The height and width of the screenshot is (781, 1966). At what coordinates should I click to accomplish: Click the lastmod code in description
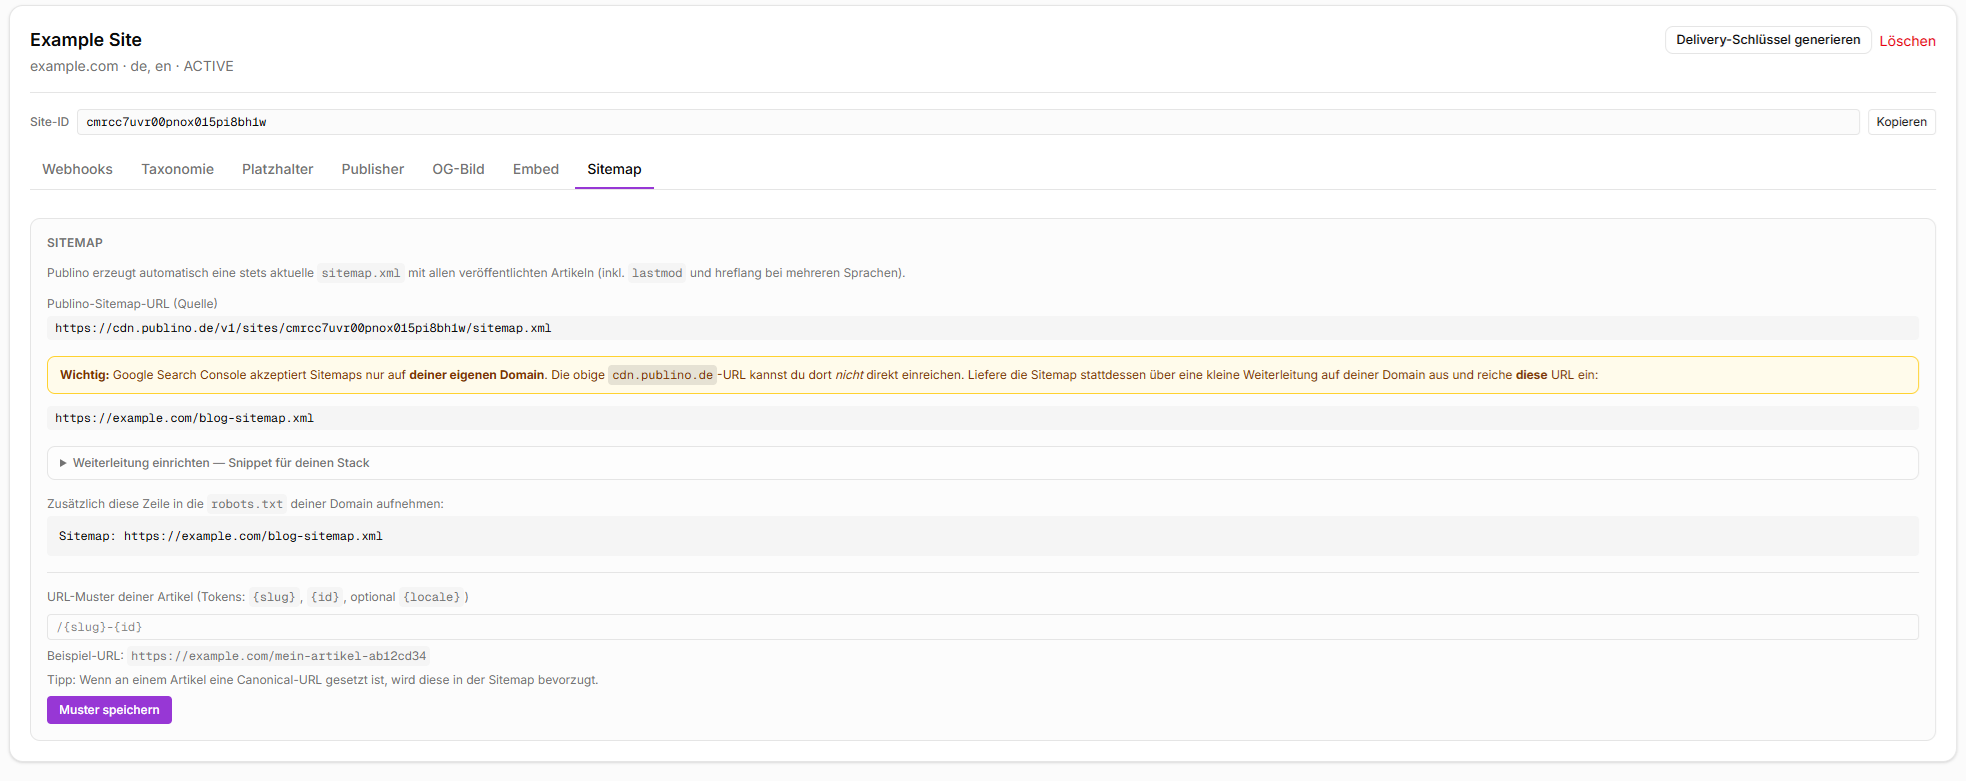[x=657, y=273]
